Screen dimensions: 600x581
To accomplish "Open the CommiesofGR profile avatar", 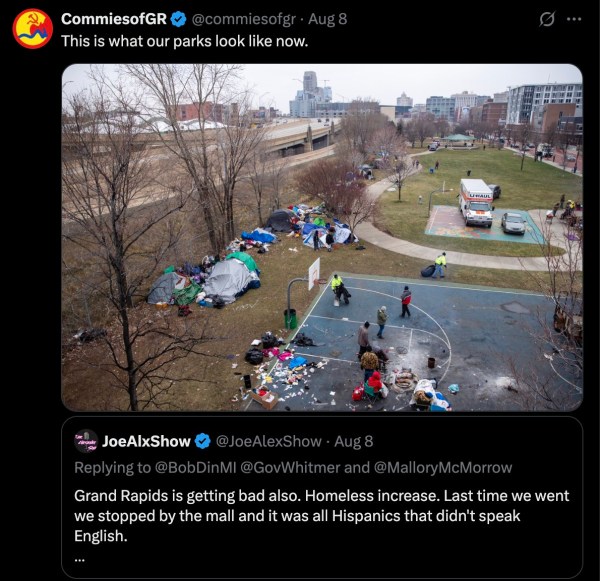I will [32, 29].
